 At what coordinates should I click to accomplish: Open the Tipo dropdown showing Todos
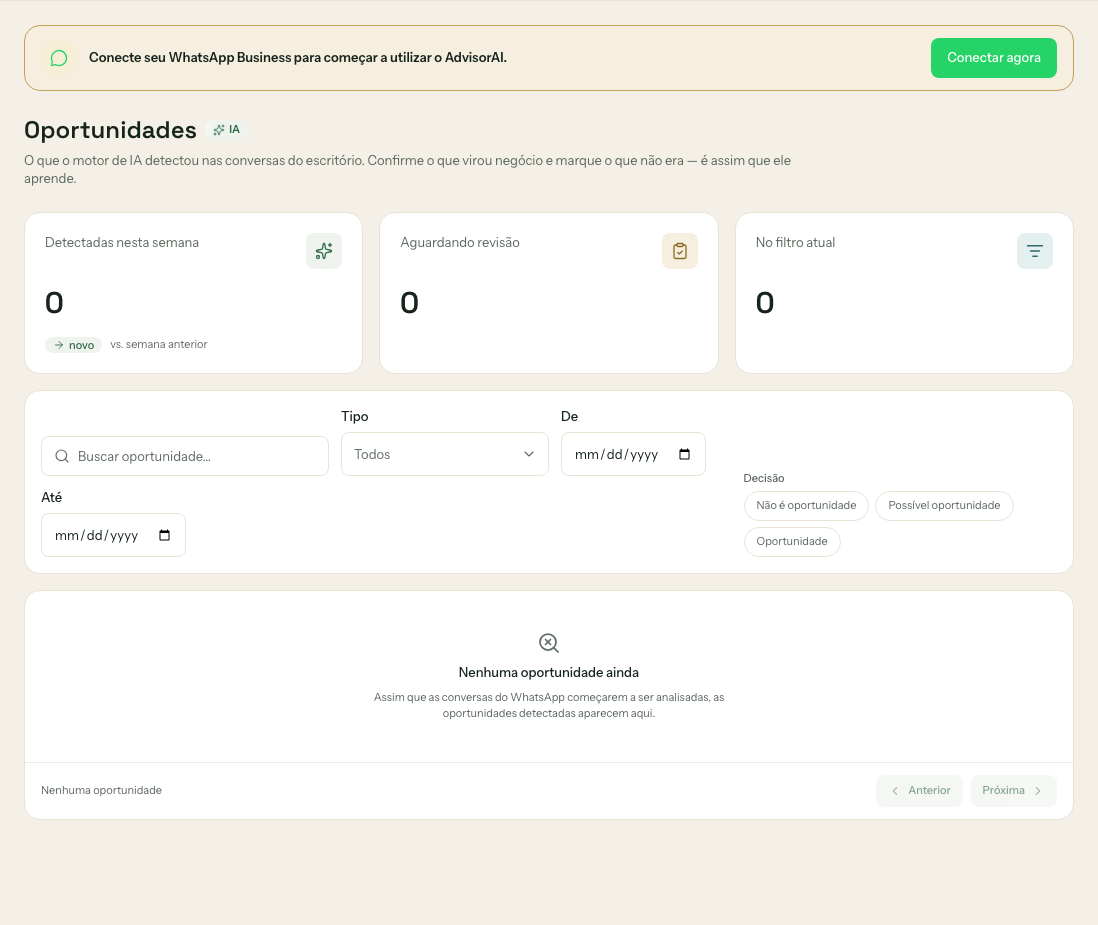[x=445, y=454]
